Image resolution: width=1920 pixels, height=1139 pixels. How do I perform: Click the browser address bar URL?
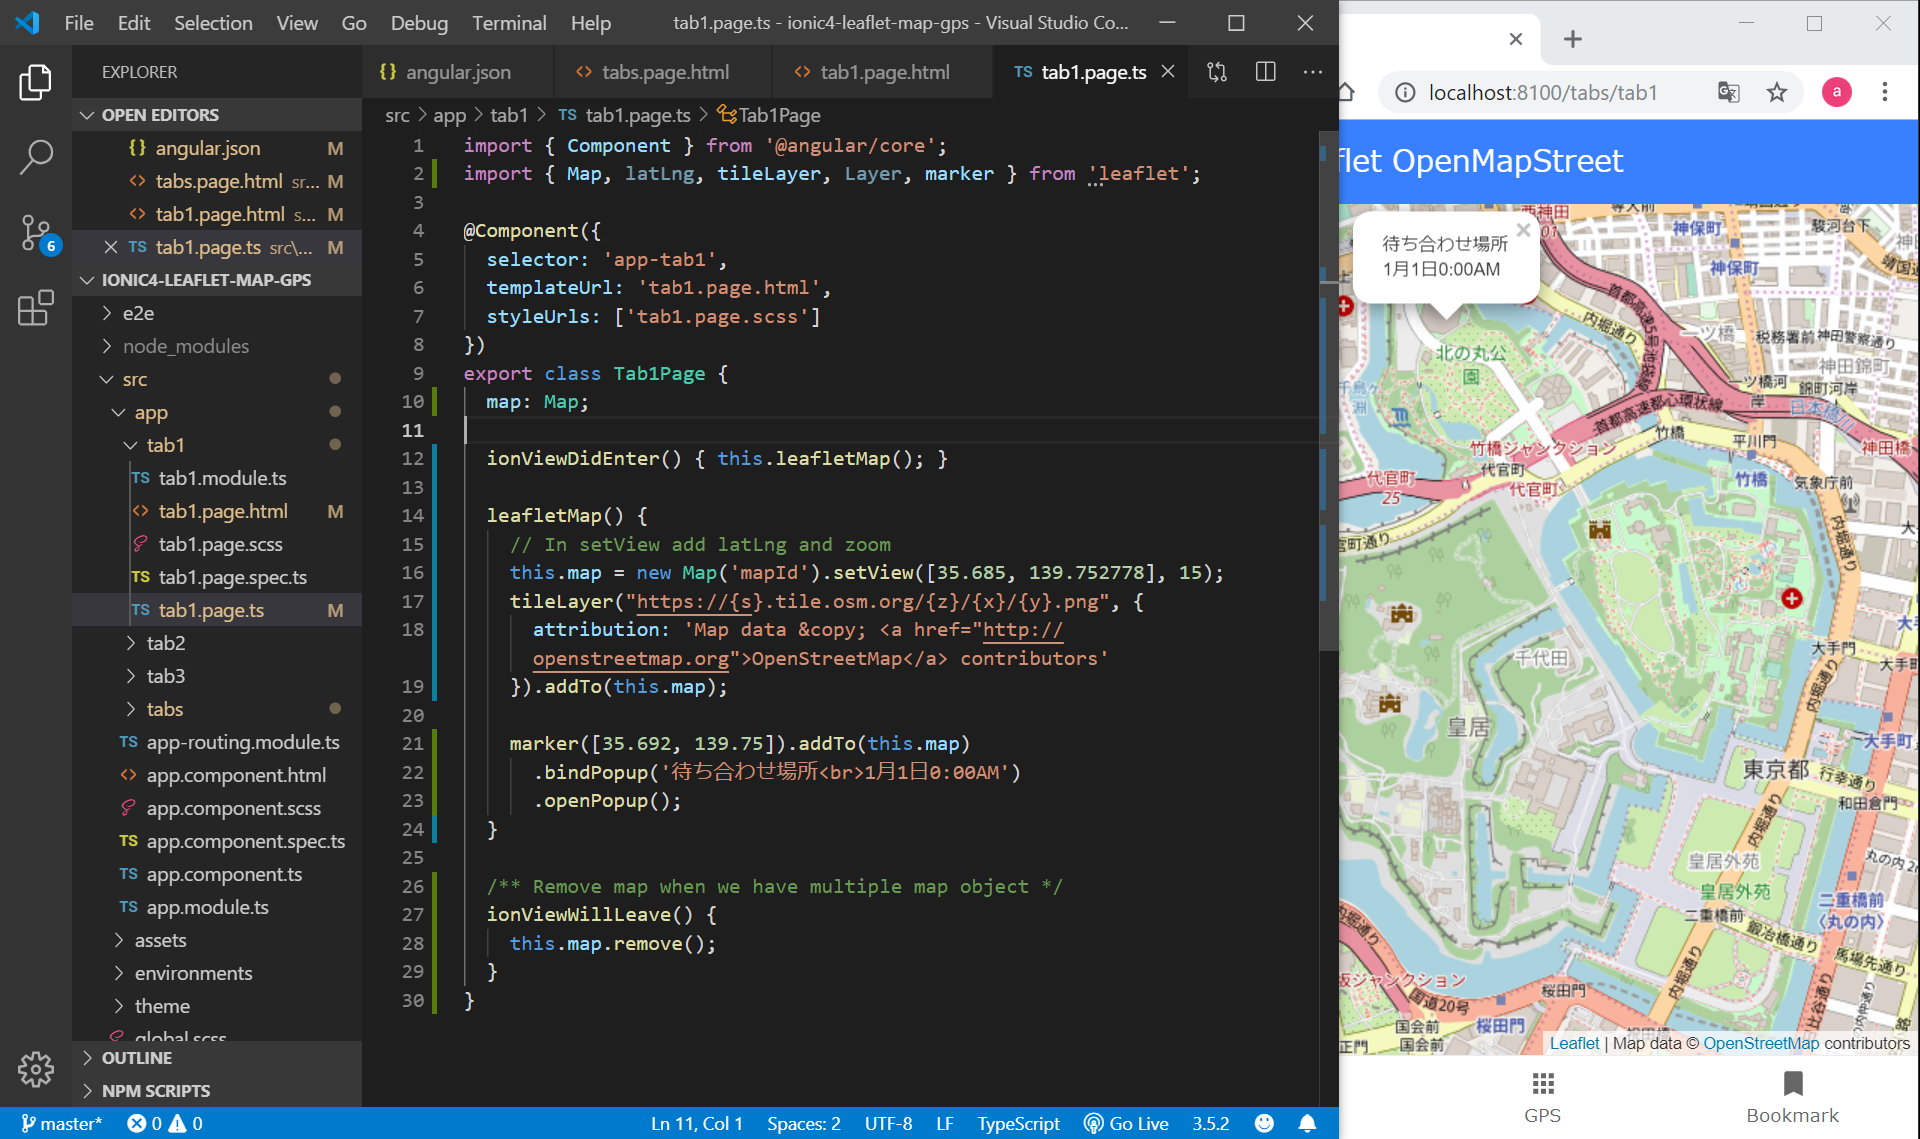(x=1542, y=93)
